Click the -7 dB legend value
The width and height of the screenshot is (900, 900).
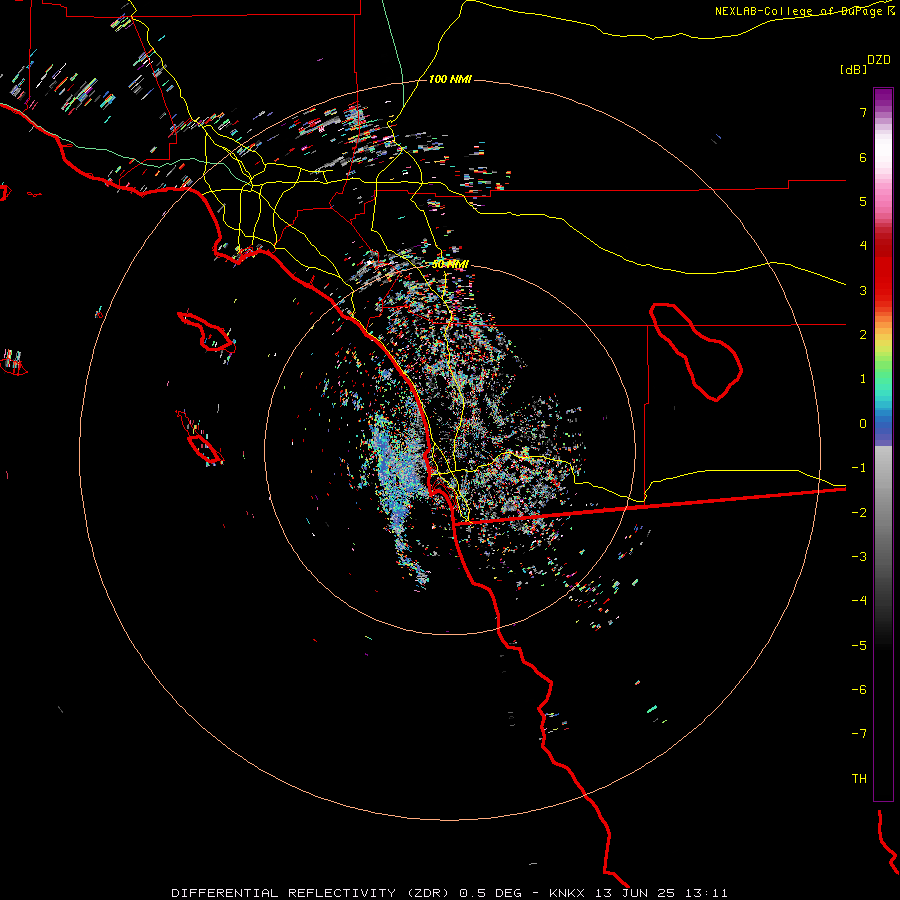[x=859, y=734]
